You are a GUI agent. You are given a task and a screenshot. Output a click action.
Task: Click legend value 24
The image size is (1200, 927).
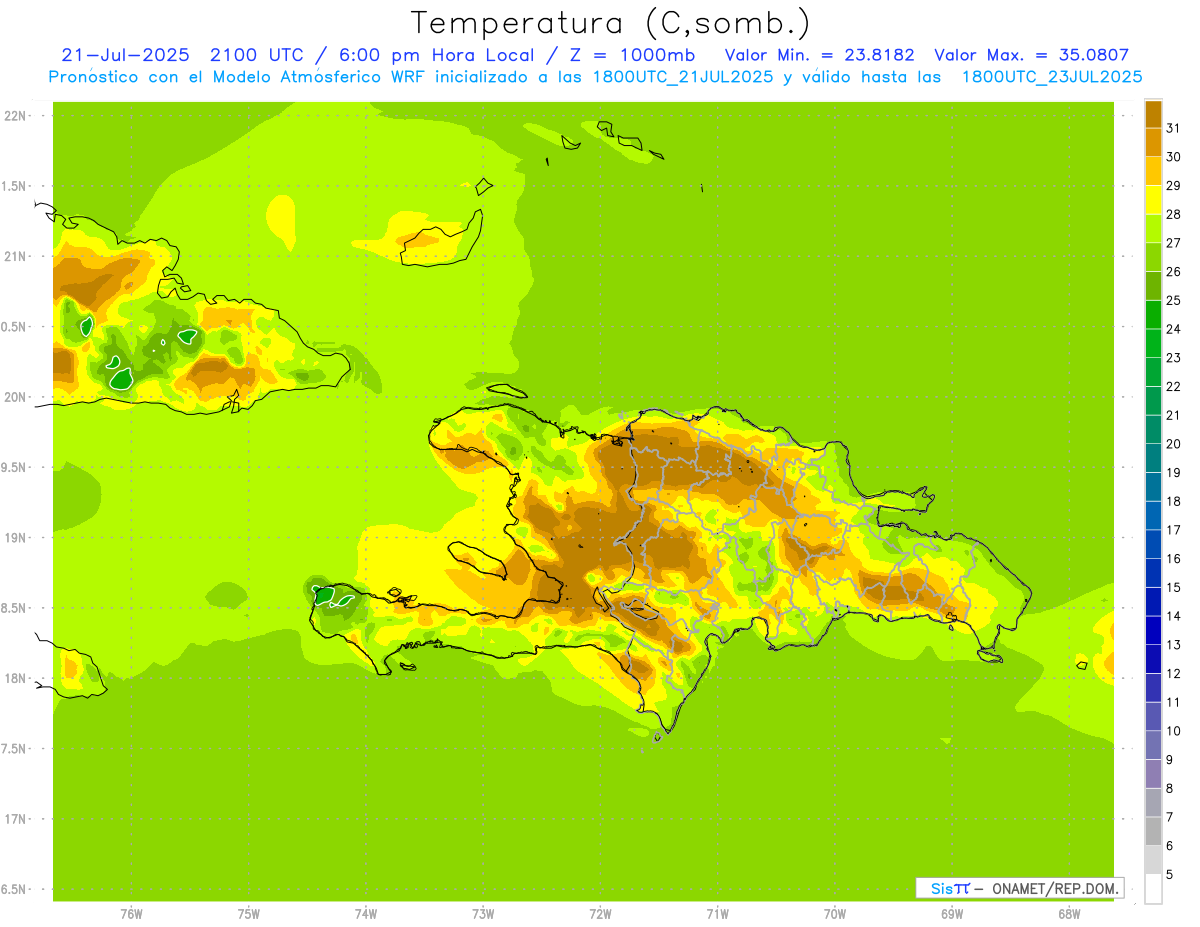coord(1173,329)
